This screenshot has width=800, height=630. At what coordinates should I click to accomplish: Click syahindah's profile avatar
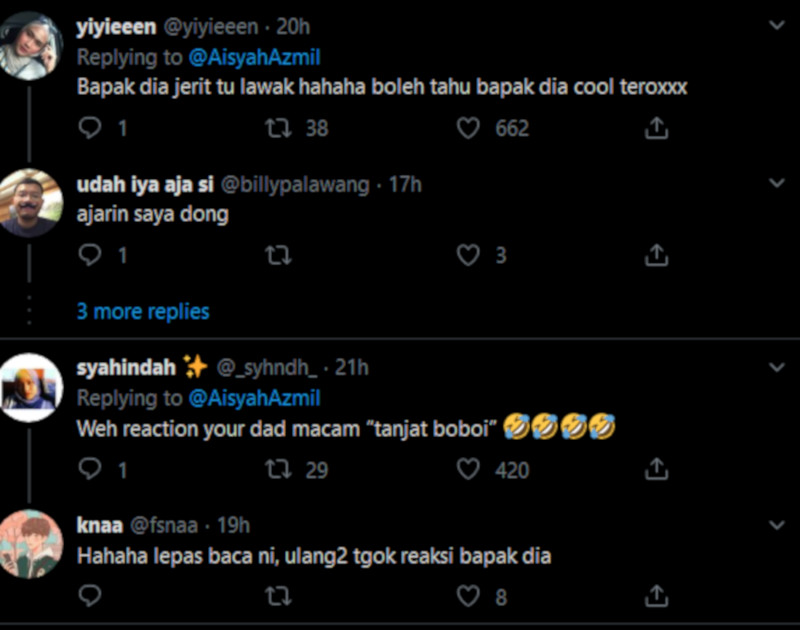[34, 385]
